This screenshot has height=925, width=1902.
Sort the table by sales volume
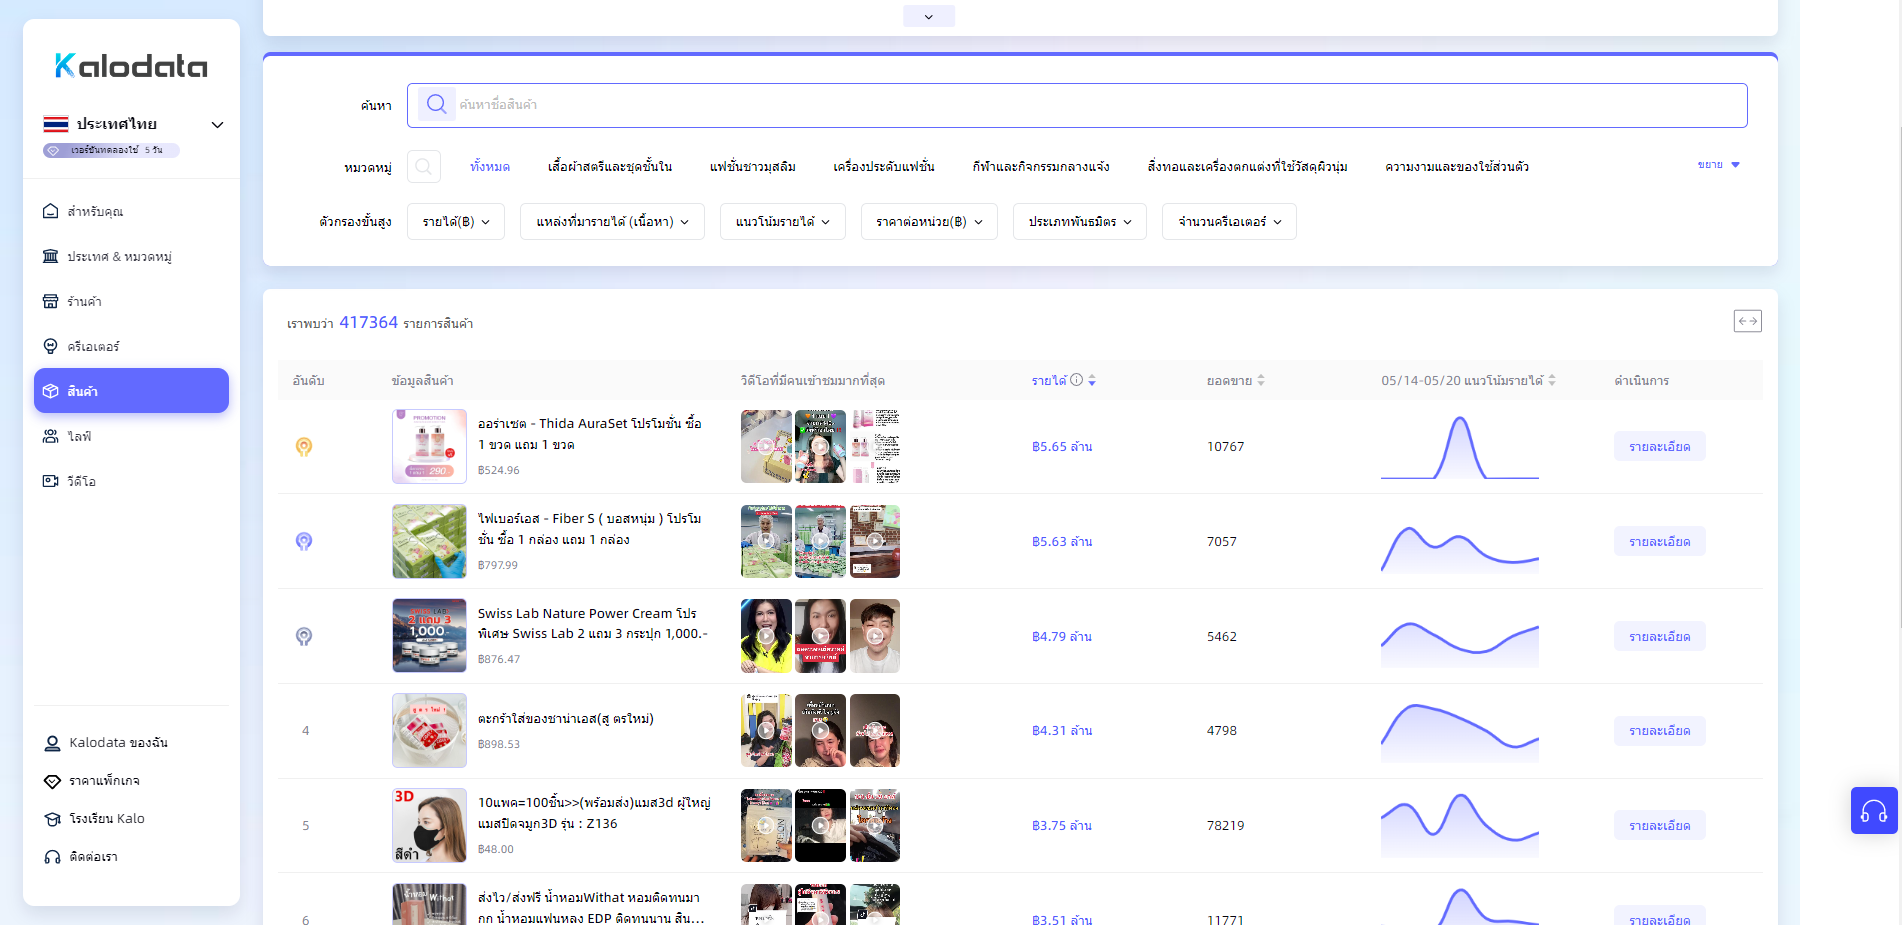point(1260,380)
